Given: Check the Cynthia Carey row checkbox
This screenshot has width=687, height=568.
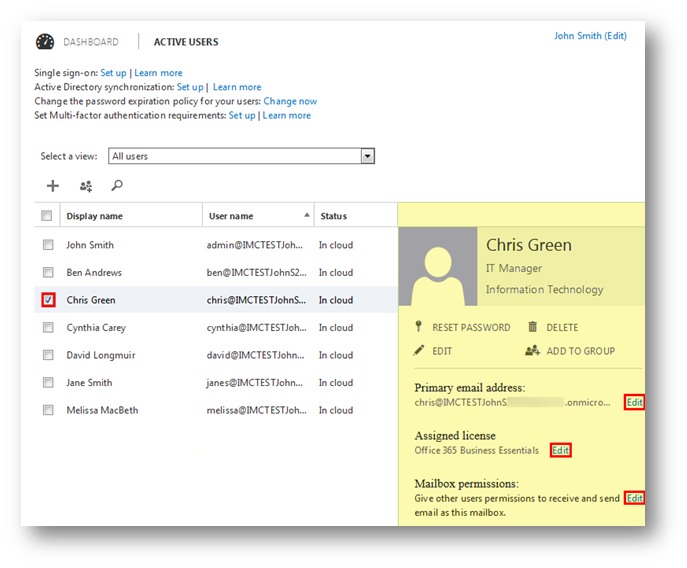Looking at the screenshot, I should pyautogui.click(x=48, y=327).
